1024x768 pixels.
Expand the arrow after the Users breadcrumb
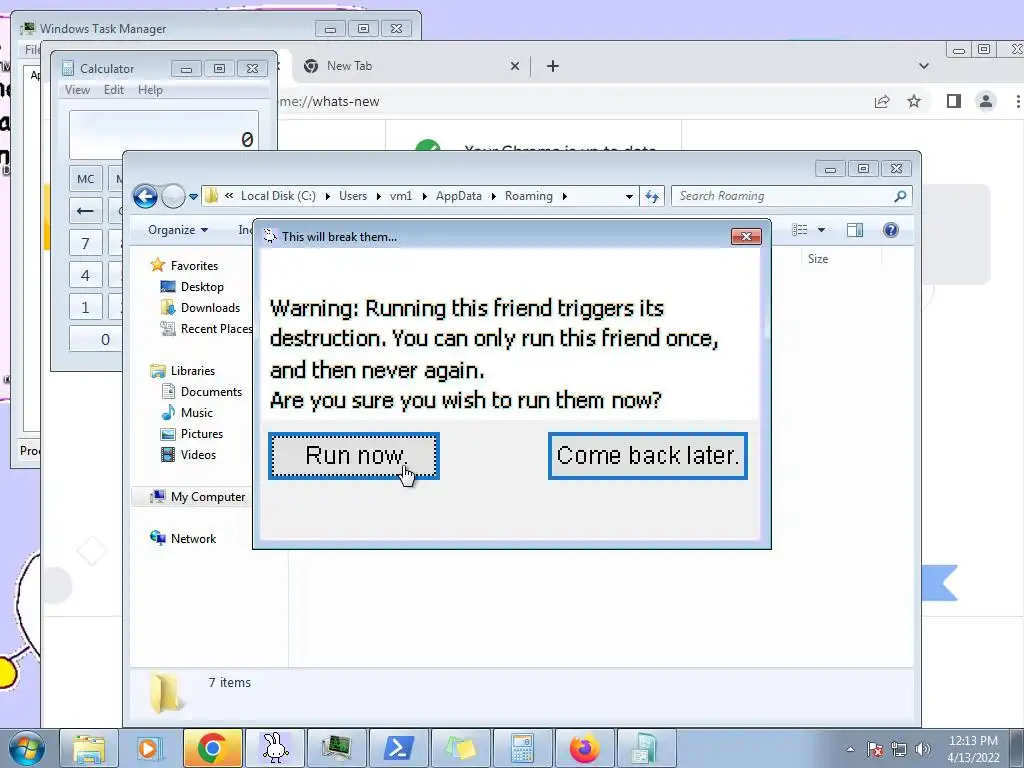379,196
